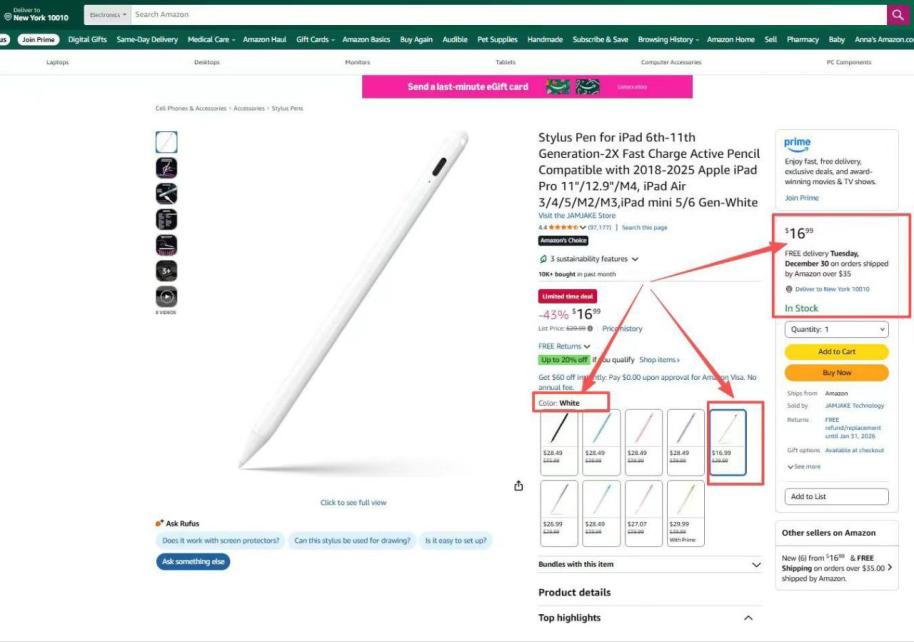Go to the Tablets subcategory tab
914x642 pixels.
[x=505, y=62]
